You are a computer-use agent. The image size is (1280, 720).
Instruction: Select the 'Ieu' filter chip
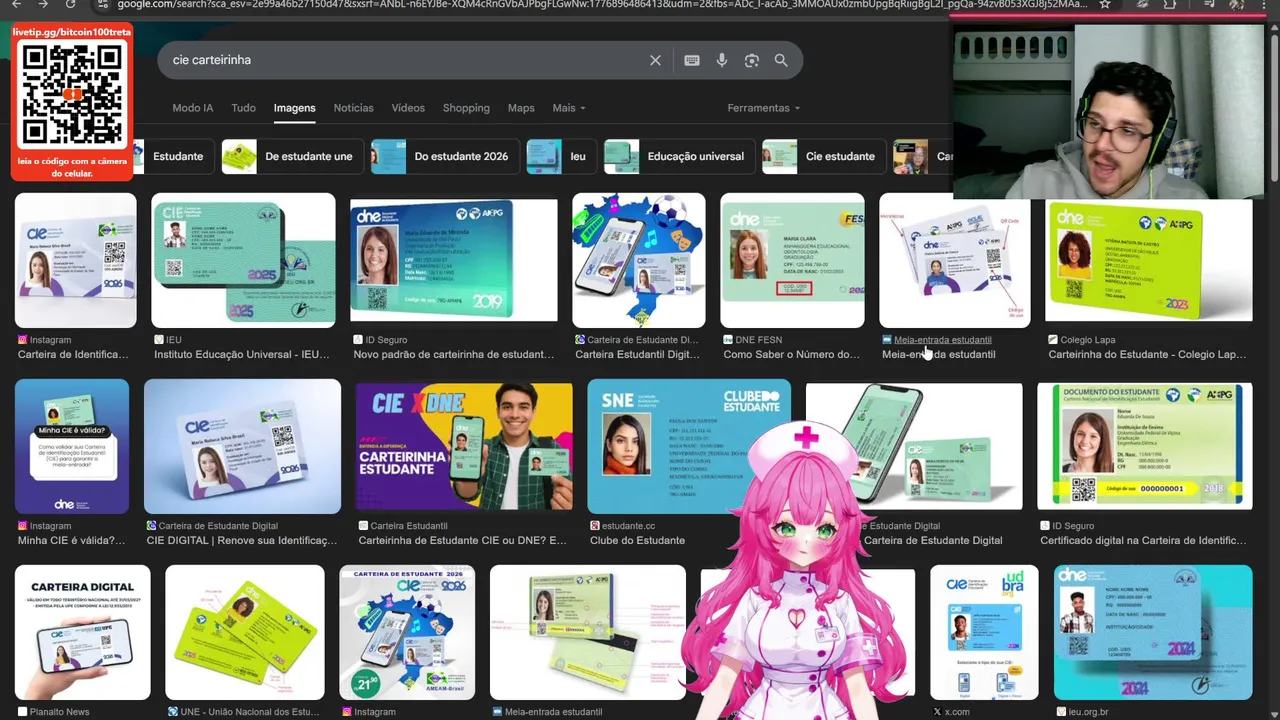[x=561, y=156]
